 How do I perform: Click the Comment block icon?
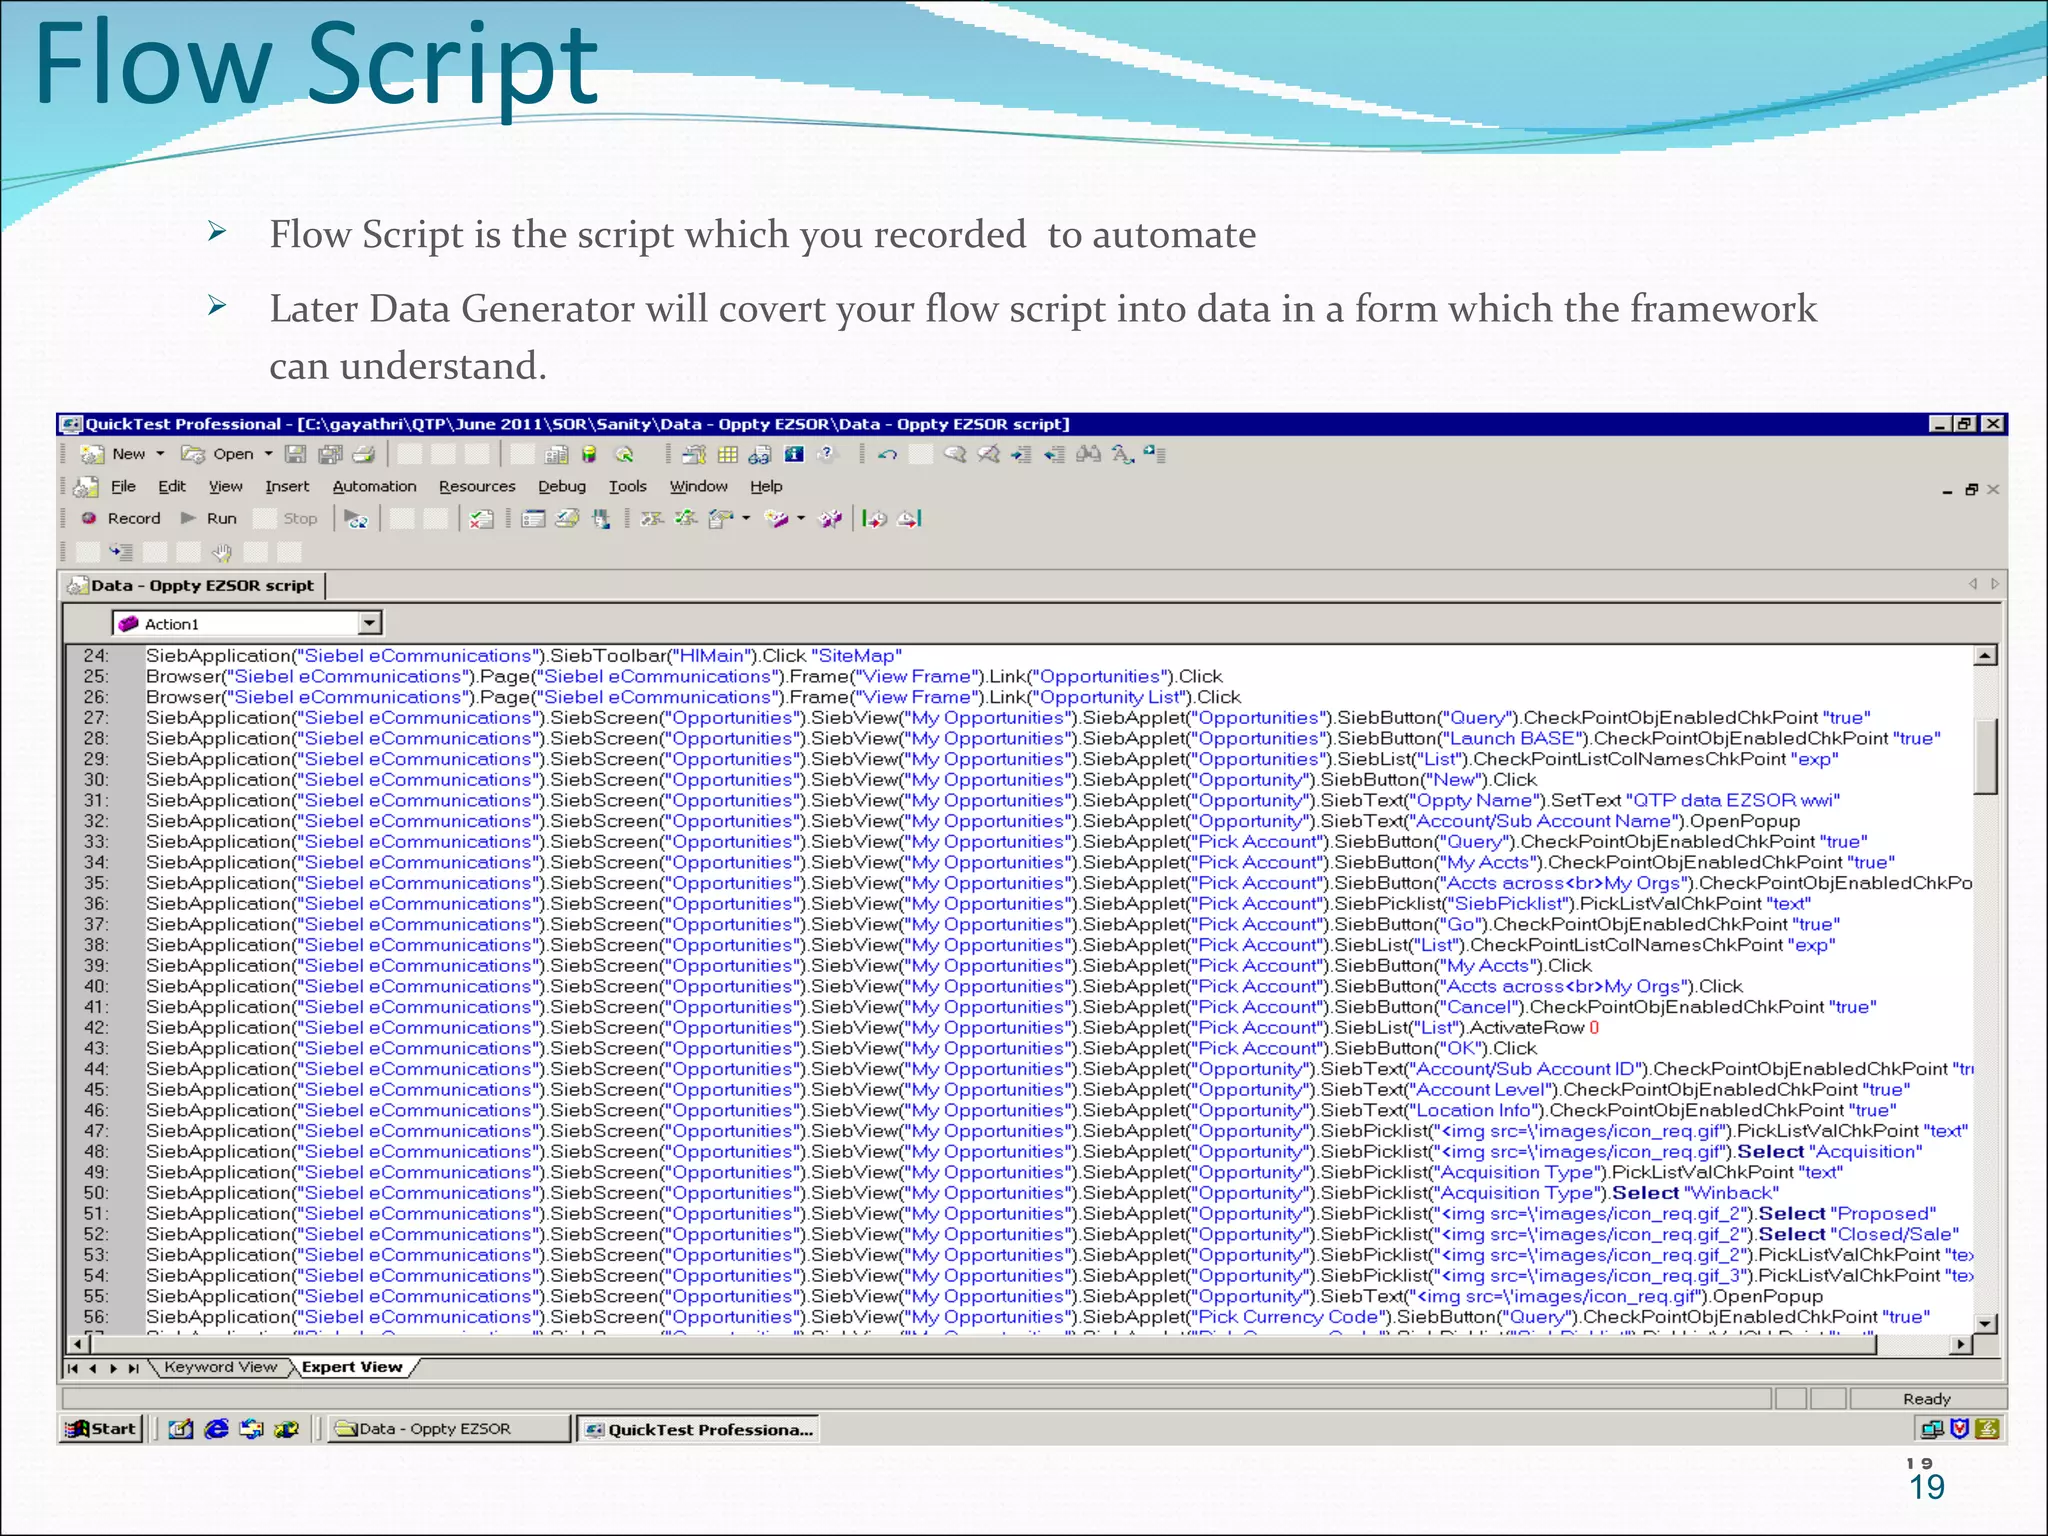[955, 454]
